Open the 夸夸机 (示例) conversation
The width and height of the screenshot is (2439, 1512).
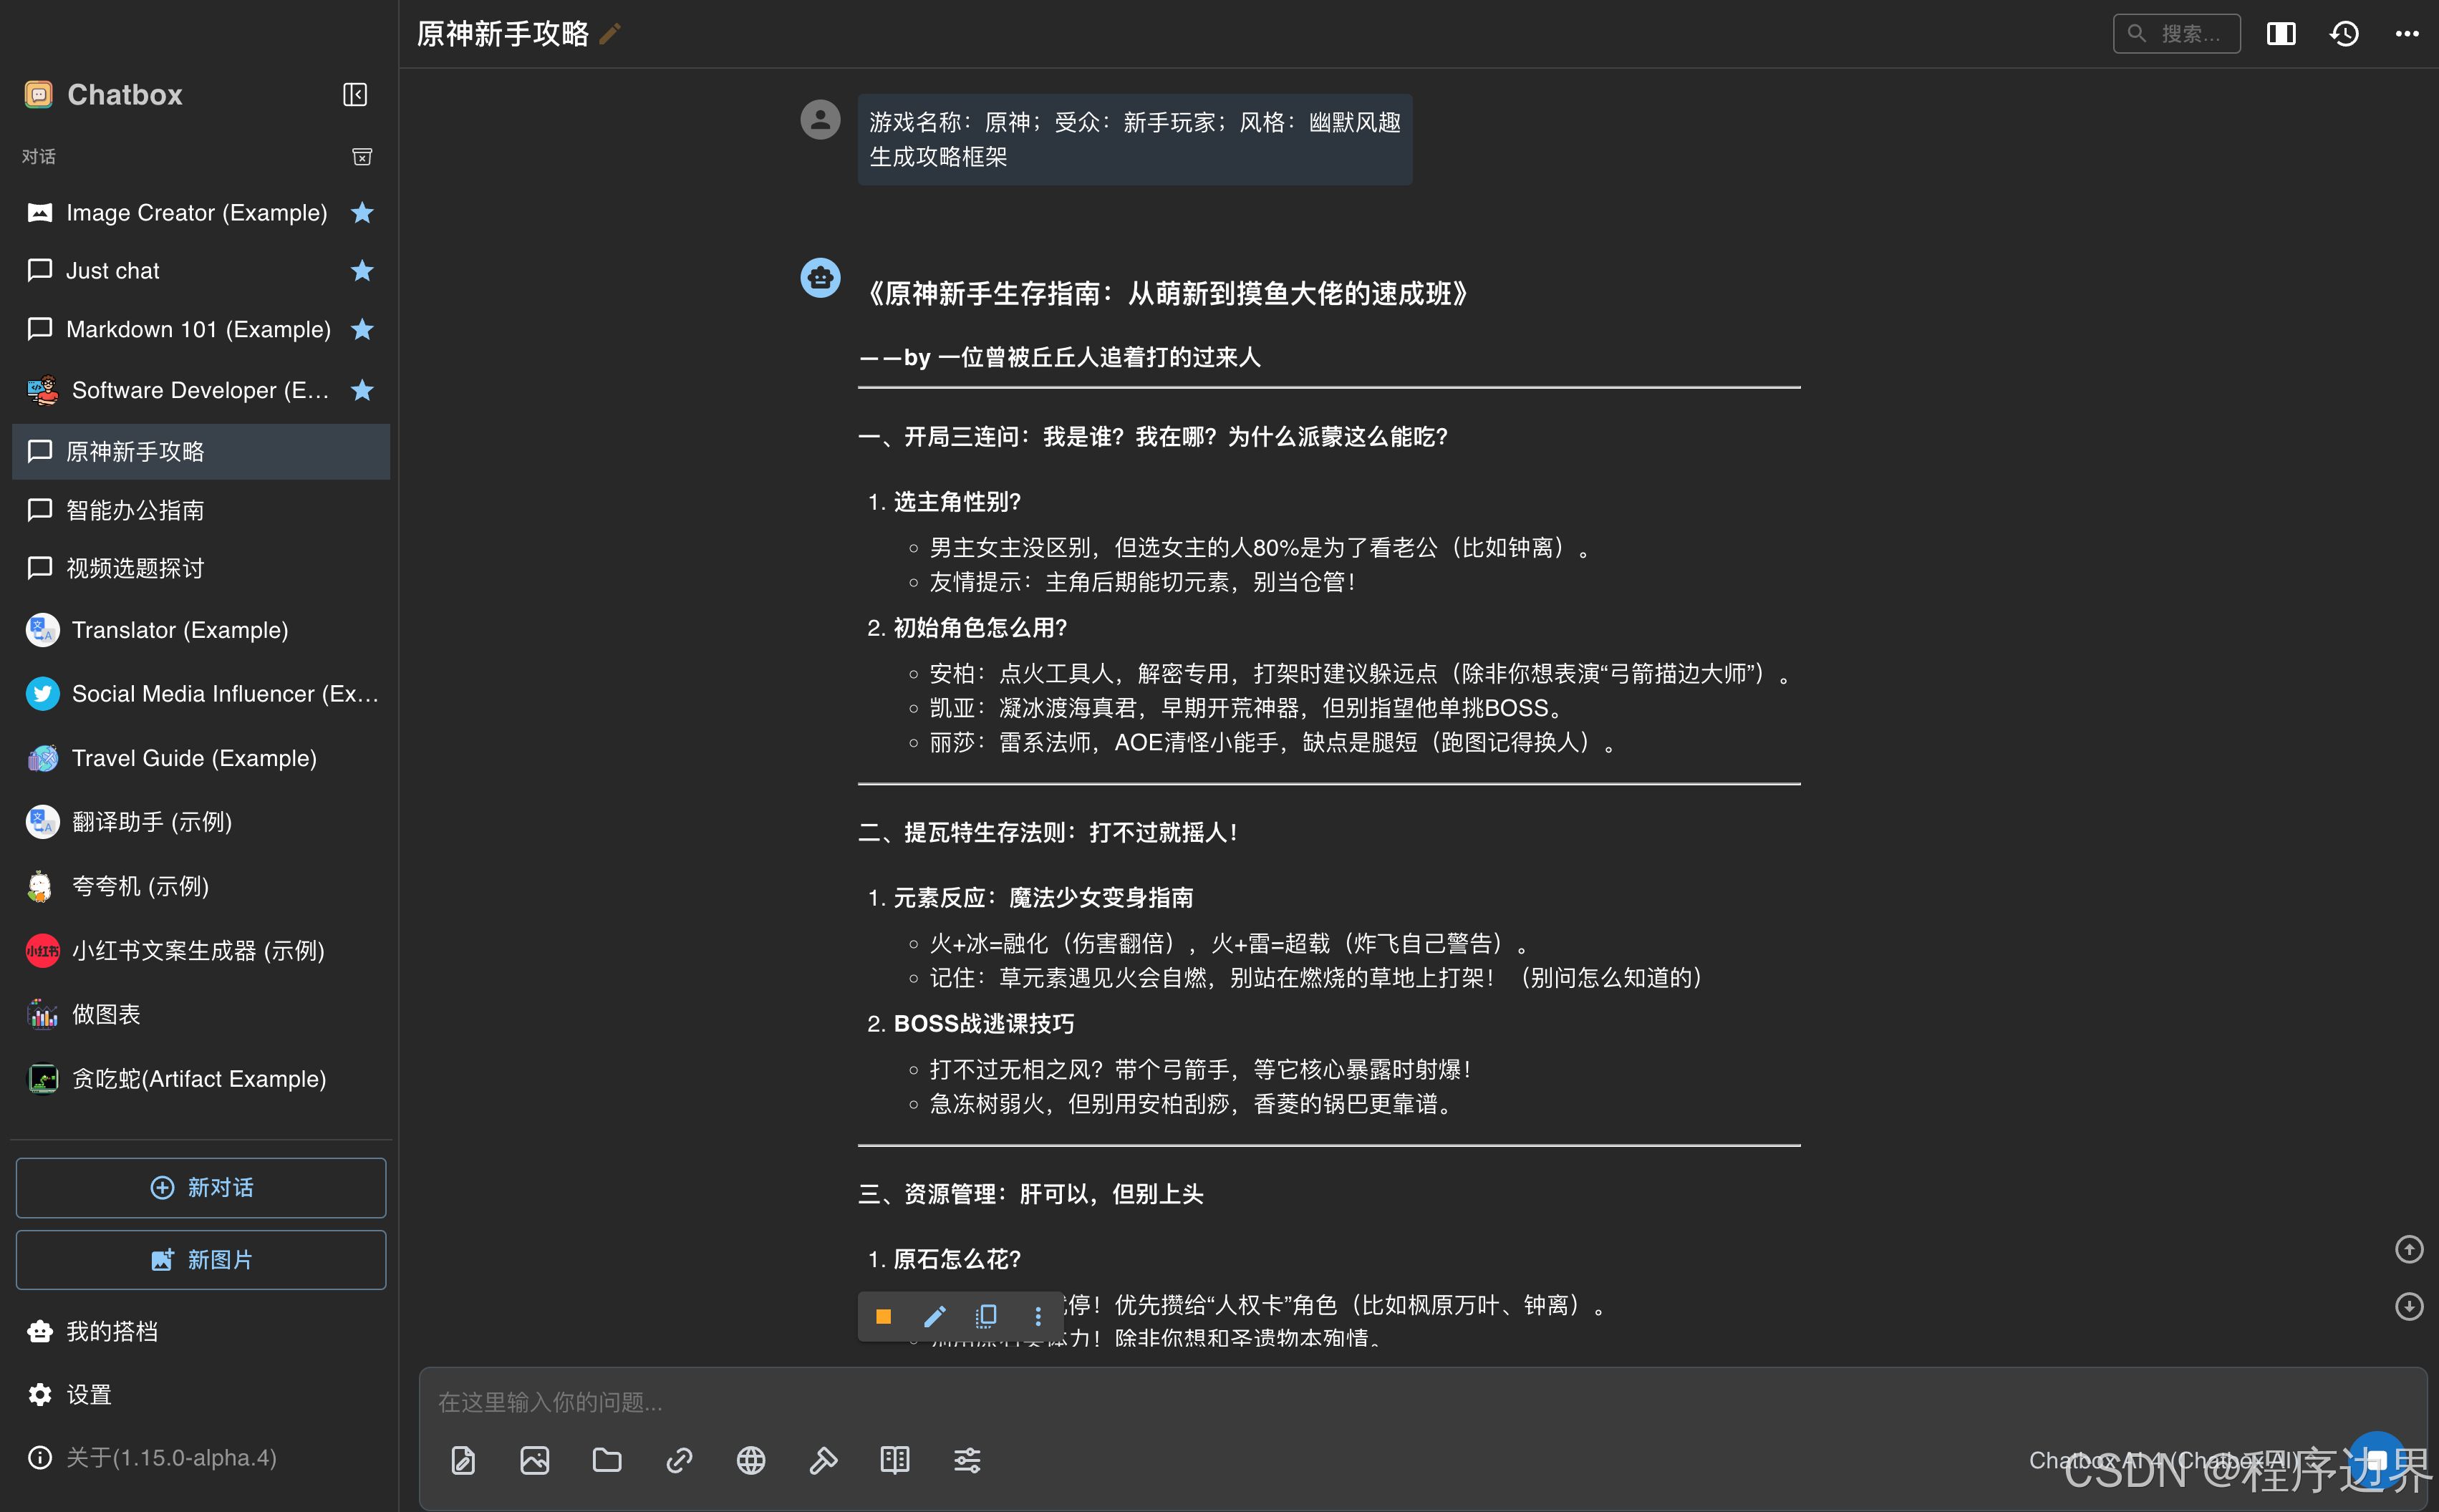201,887
